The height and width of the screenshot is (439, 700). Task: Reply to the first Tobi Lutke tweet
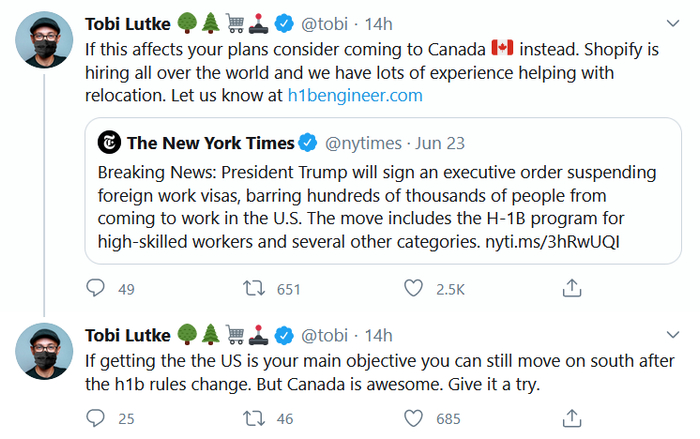tap(96, 289)
